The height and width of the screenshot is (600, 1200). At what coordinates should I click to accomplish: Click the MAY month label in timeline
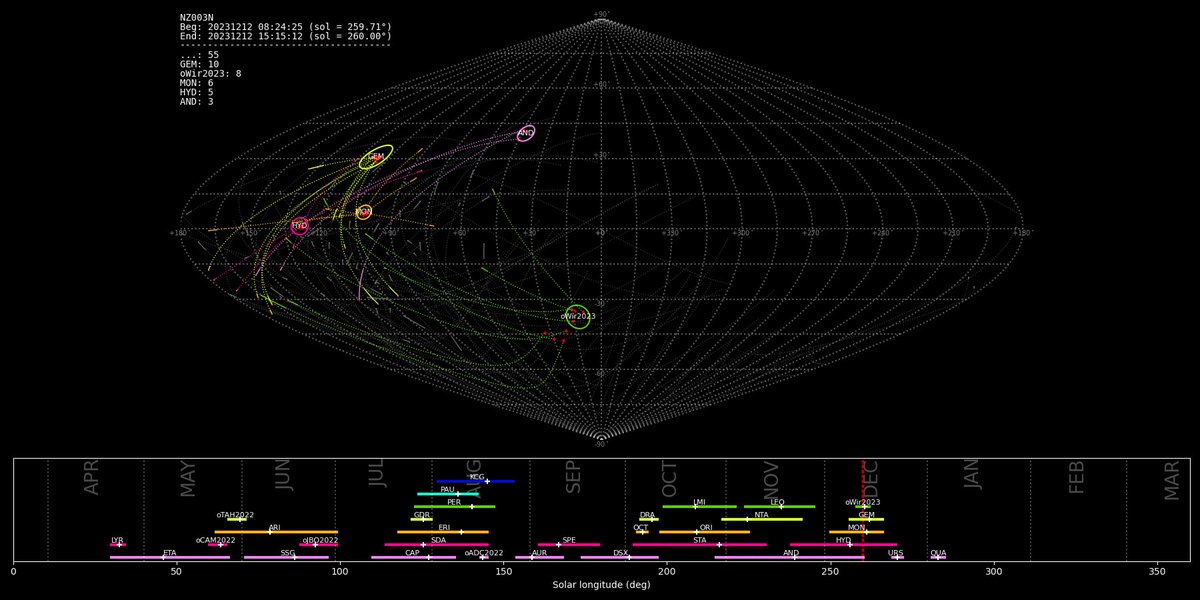coord(188,478)
